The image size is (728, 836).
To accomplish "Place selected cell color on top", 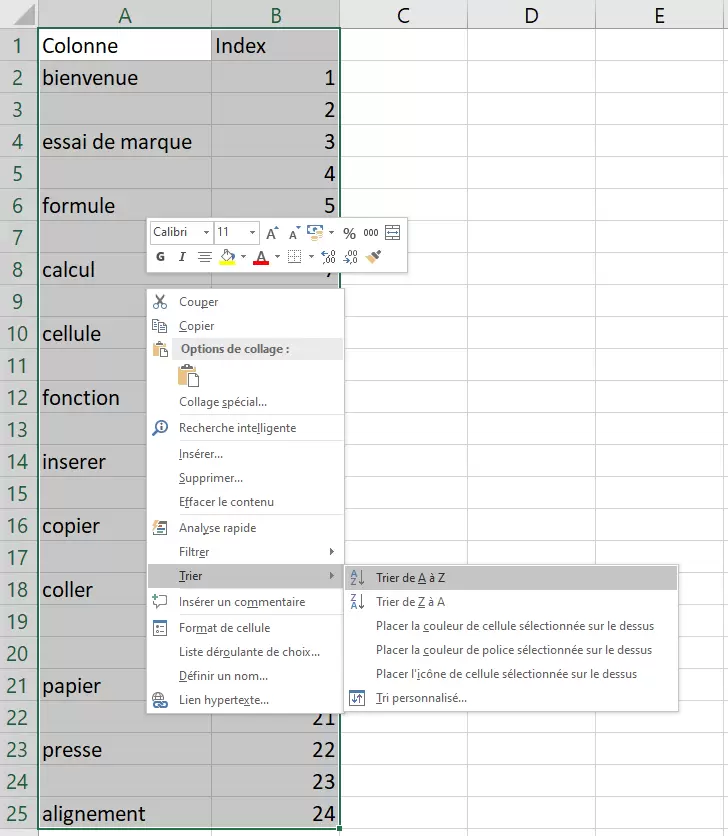I will click(x=511, y=626).
